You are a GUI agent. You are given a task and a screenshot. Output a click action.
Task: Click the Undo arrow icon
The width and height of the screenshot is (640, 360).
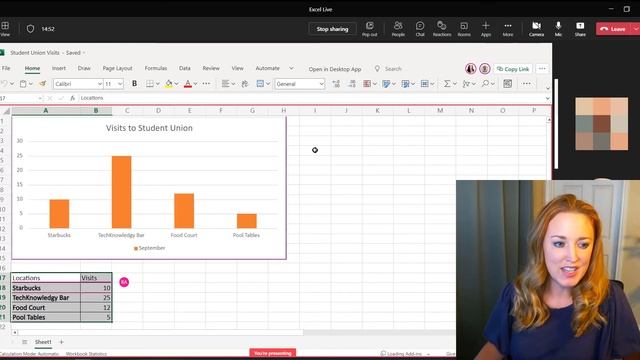(4, 84)
